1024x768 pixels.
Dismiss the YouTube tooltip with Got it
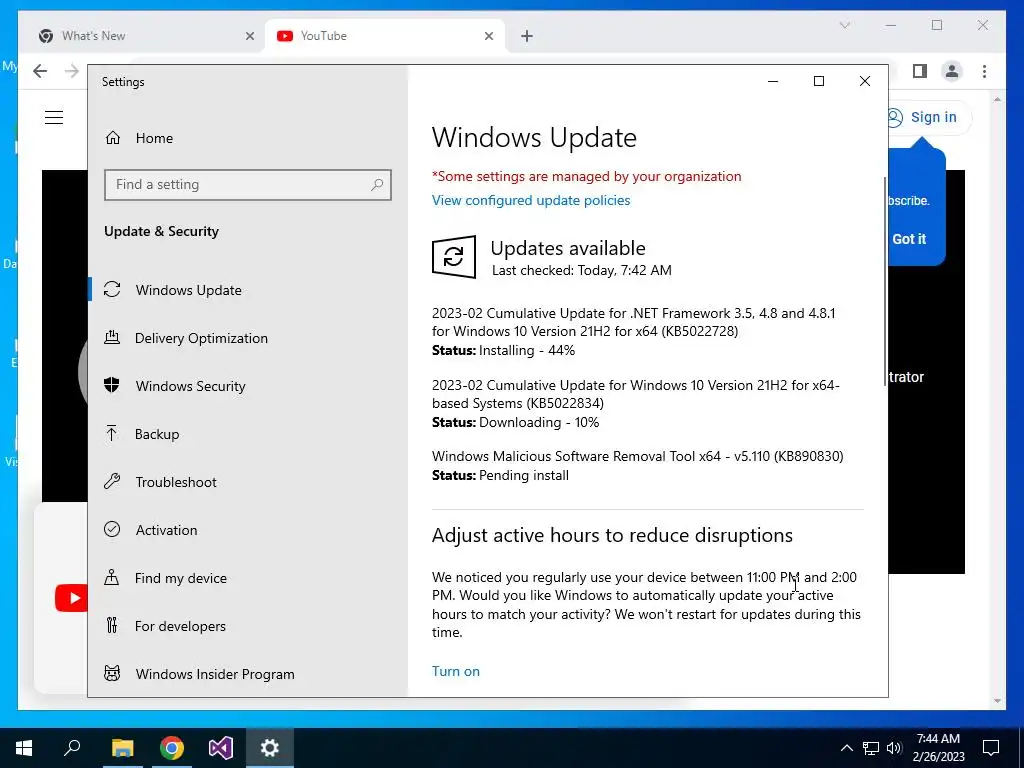point(909,239)
